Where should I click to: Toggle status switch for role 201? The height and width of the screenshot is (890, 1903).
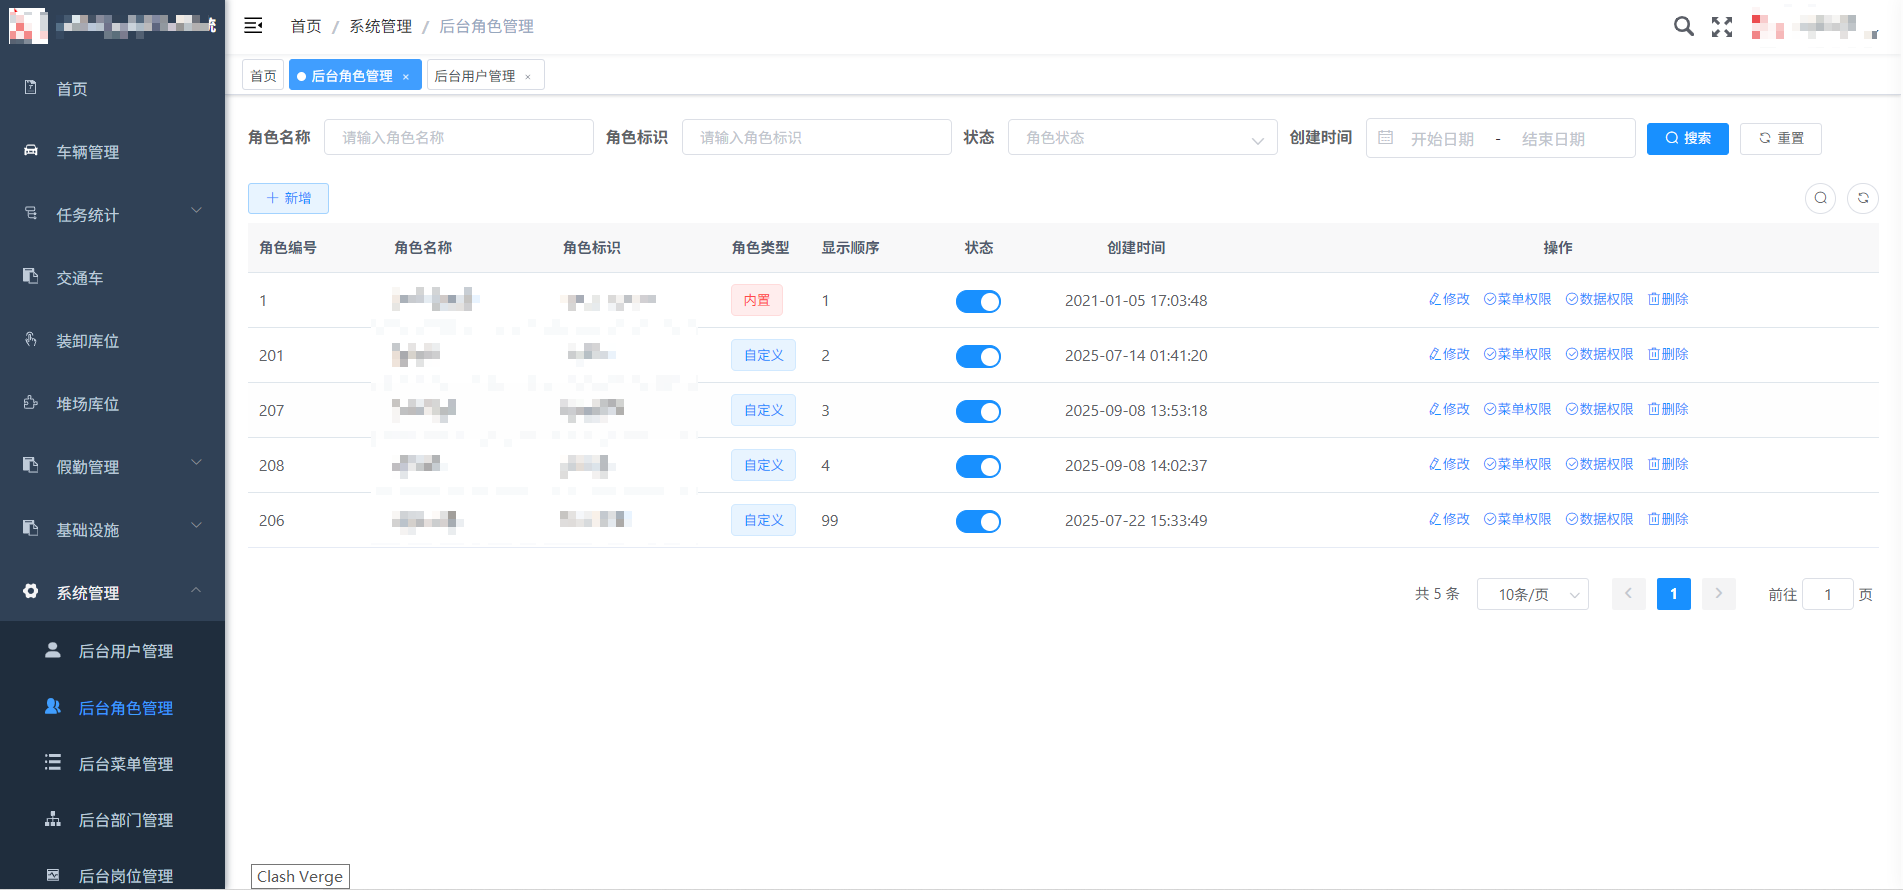978,356
